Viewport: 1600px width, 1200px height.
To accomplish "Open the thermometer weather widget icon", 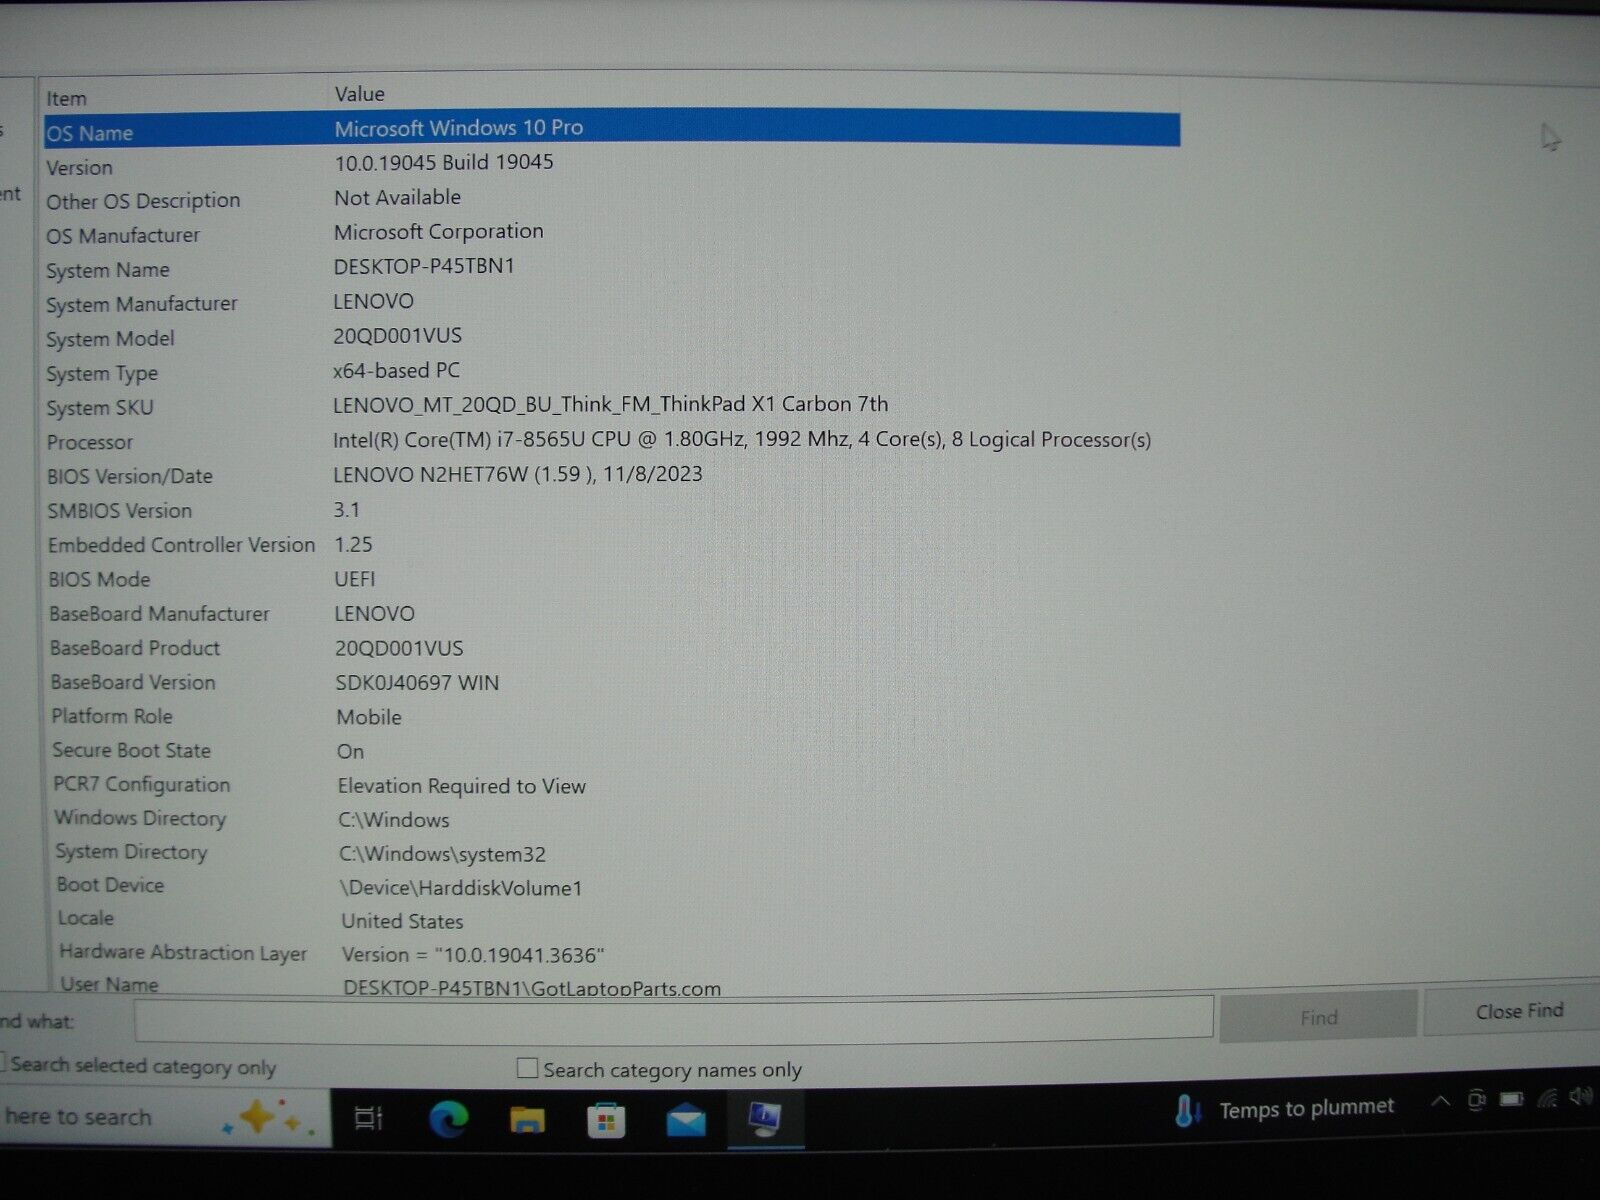I will tap(1188, 1111).
